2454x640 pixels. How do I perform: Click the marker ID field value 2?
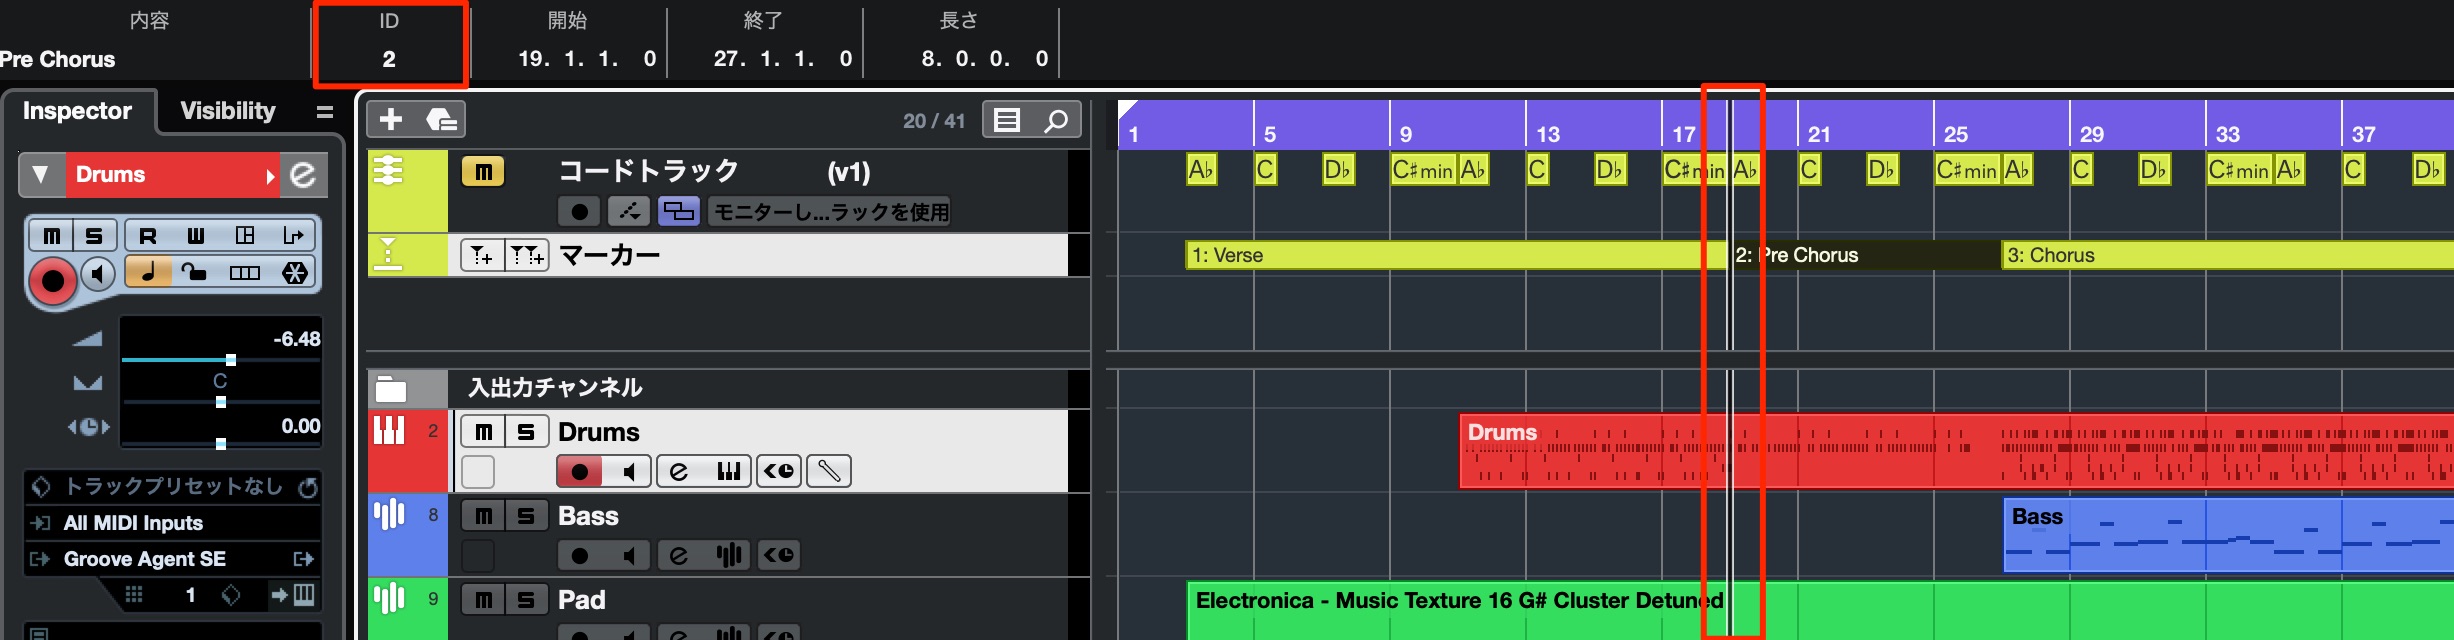389,59
